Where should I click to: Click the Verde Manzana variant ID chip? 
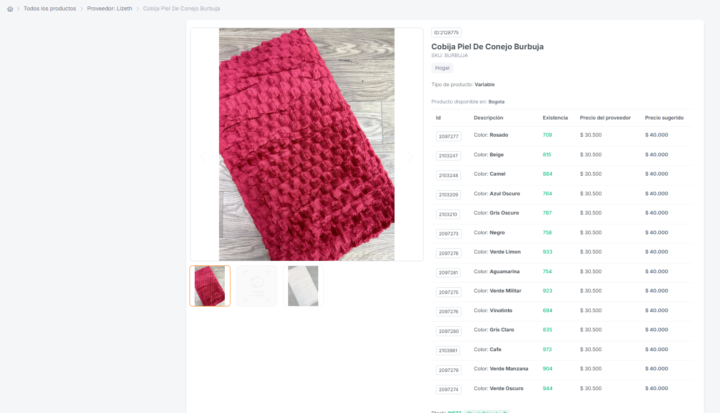coord(448,370)
